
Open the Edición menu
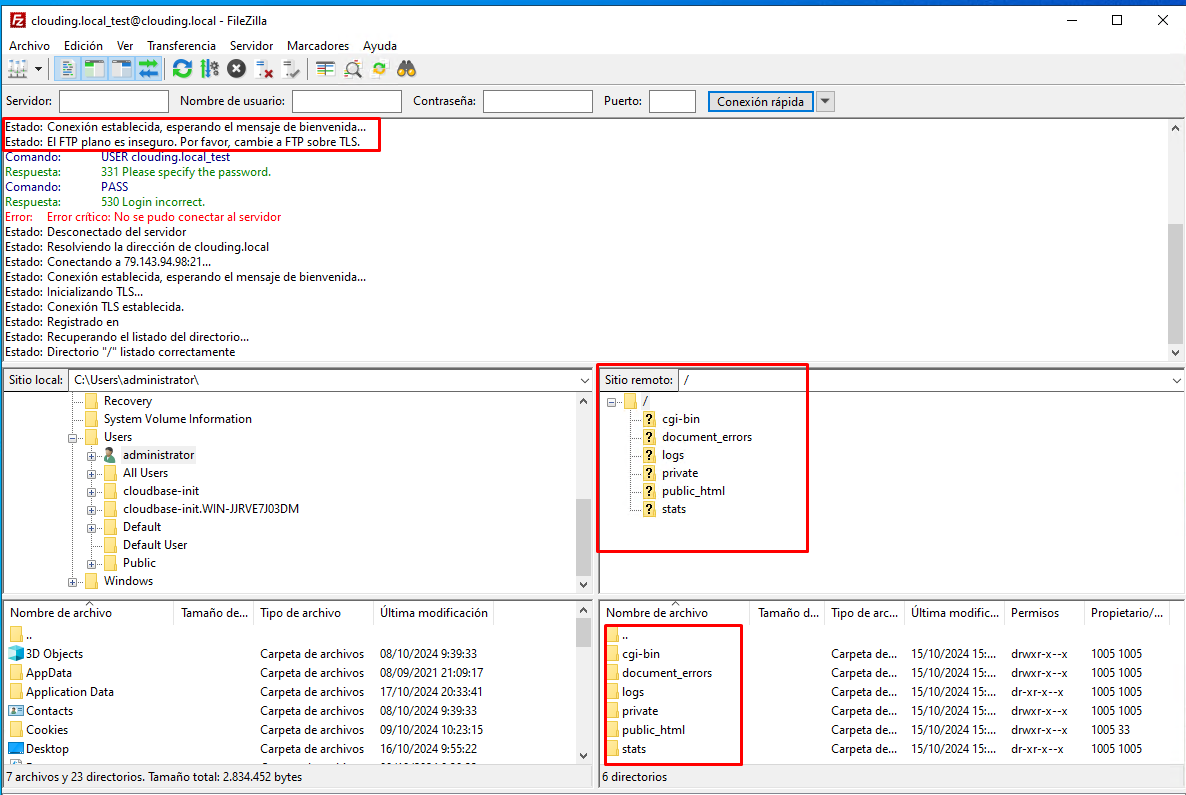(x=83, y=46)
